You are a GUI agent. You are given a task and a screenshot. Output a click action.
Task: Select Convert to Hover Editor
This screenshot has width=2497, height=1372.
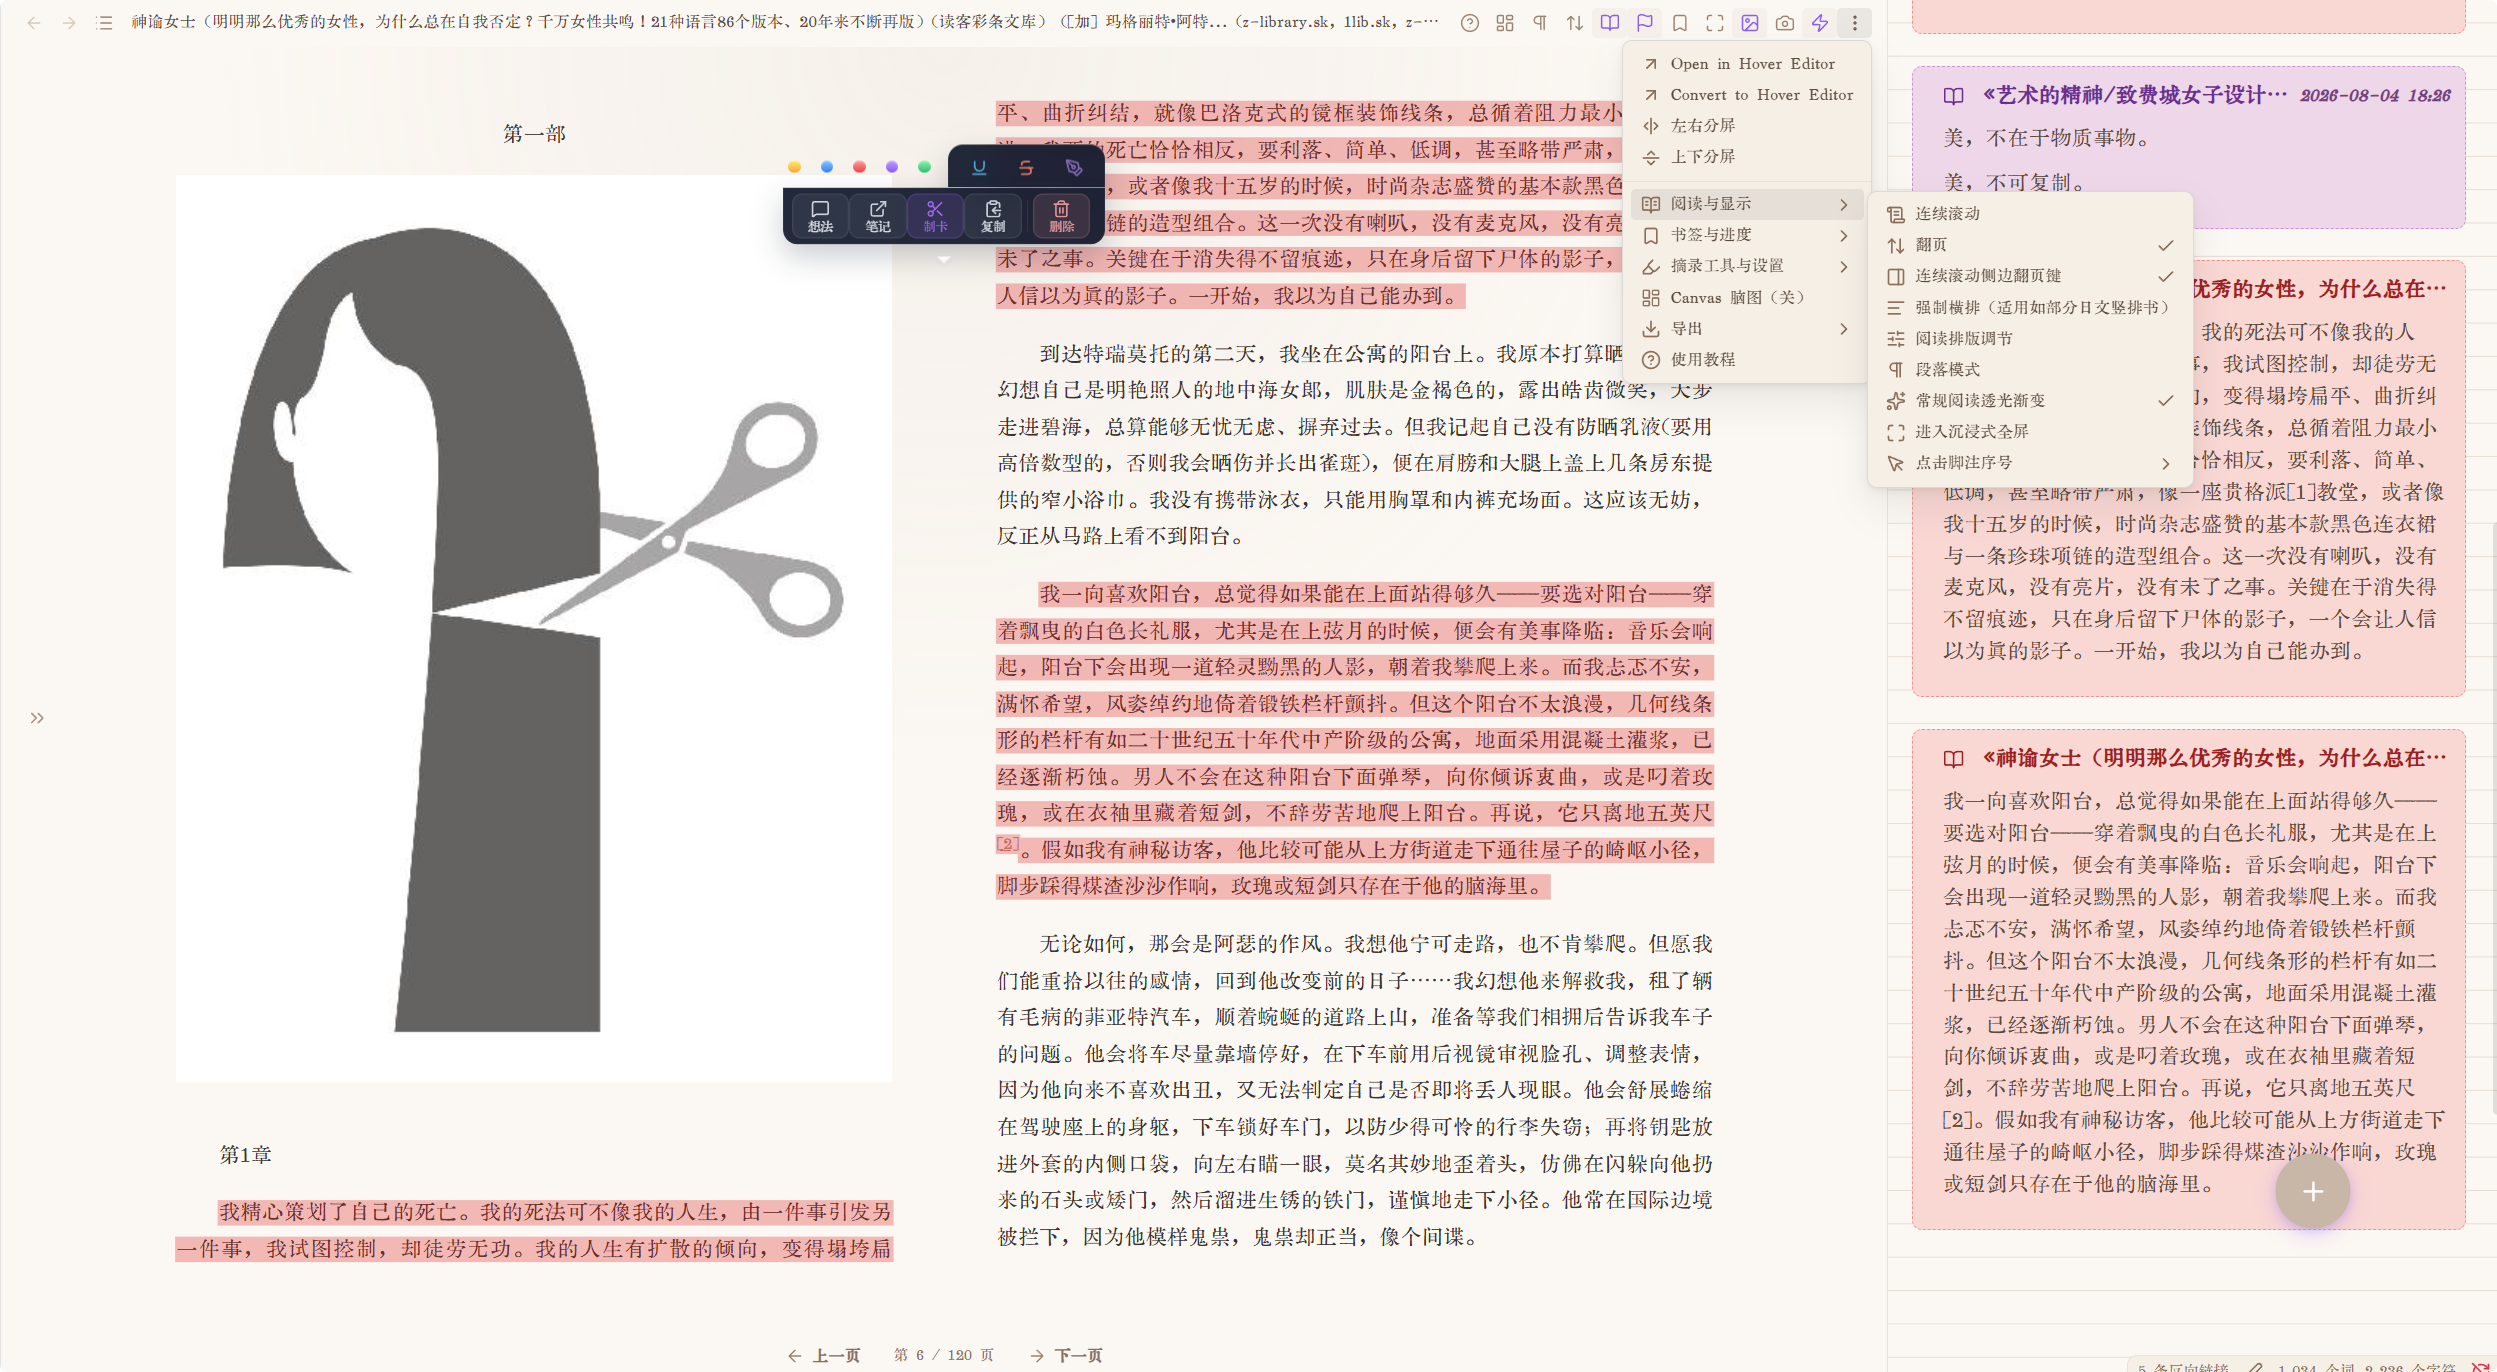1746,95
